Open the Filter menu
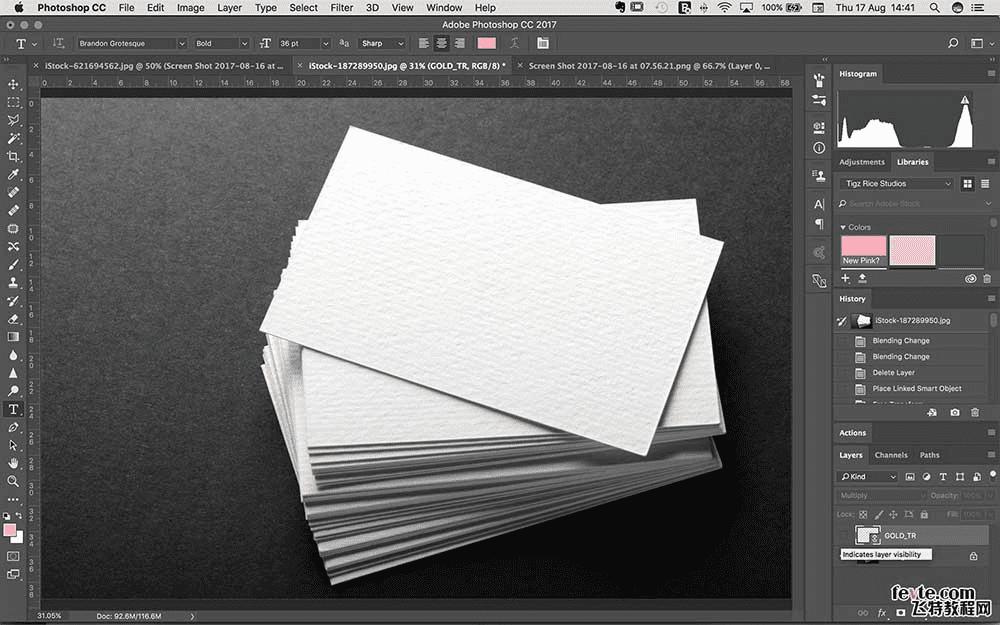The width and height of the screenshot is (1000, 625). (342, 7)
